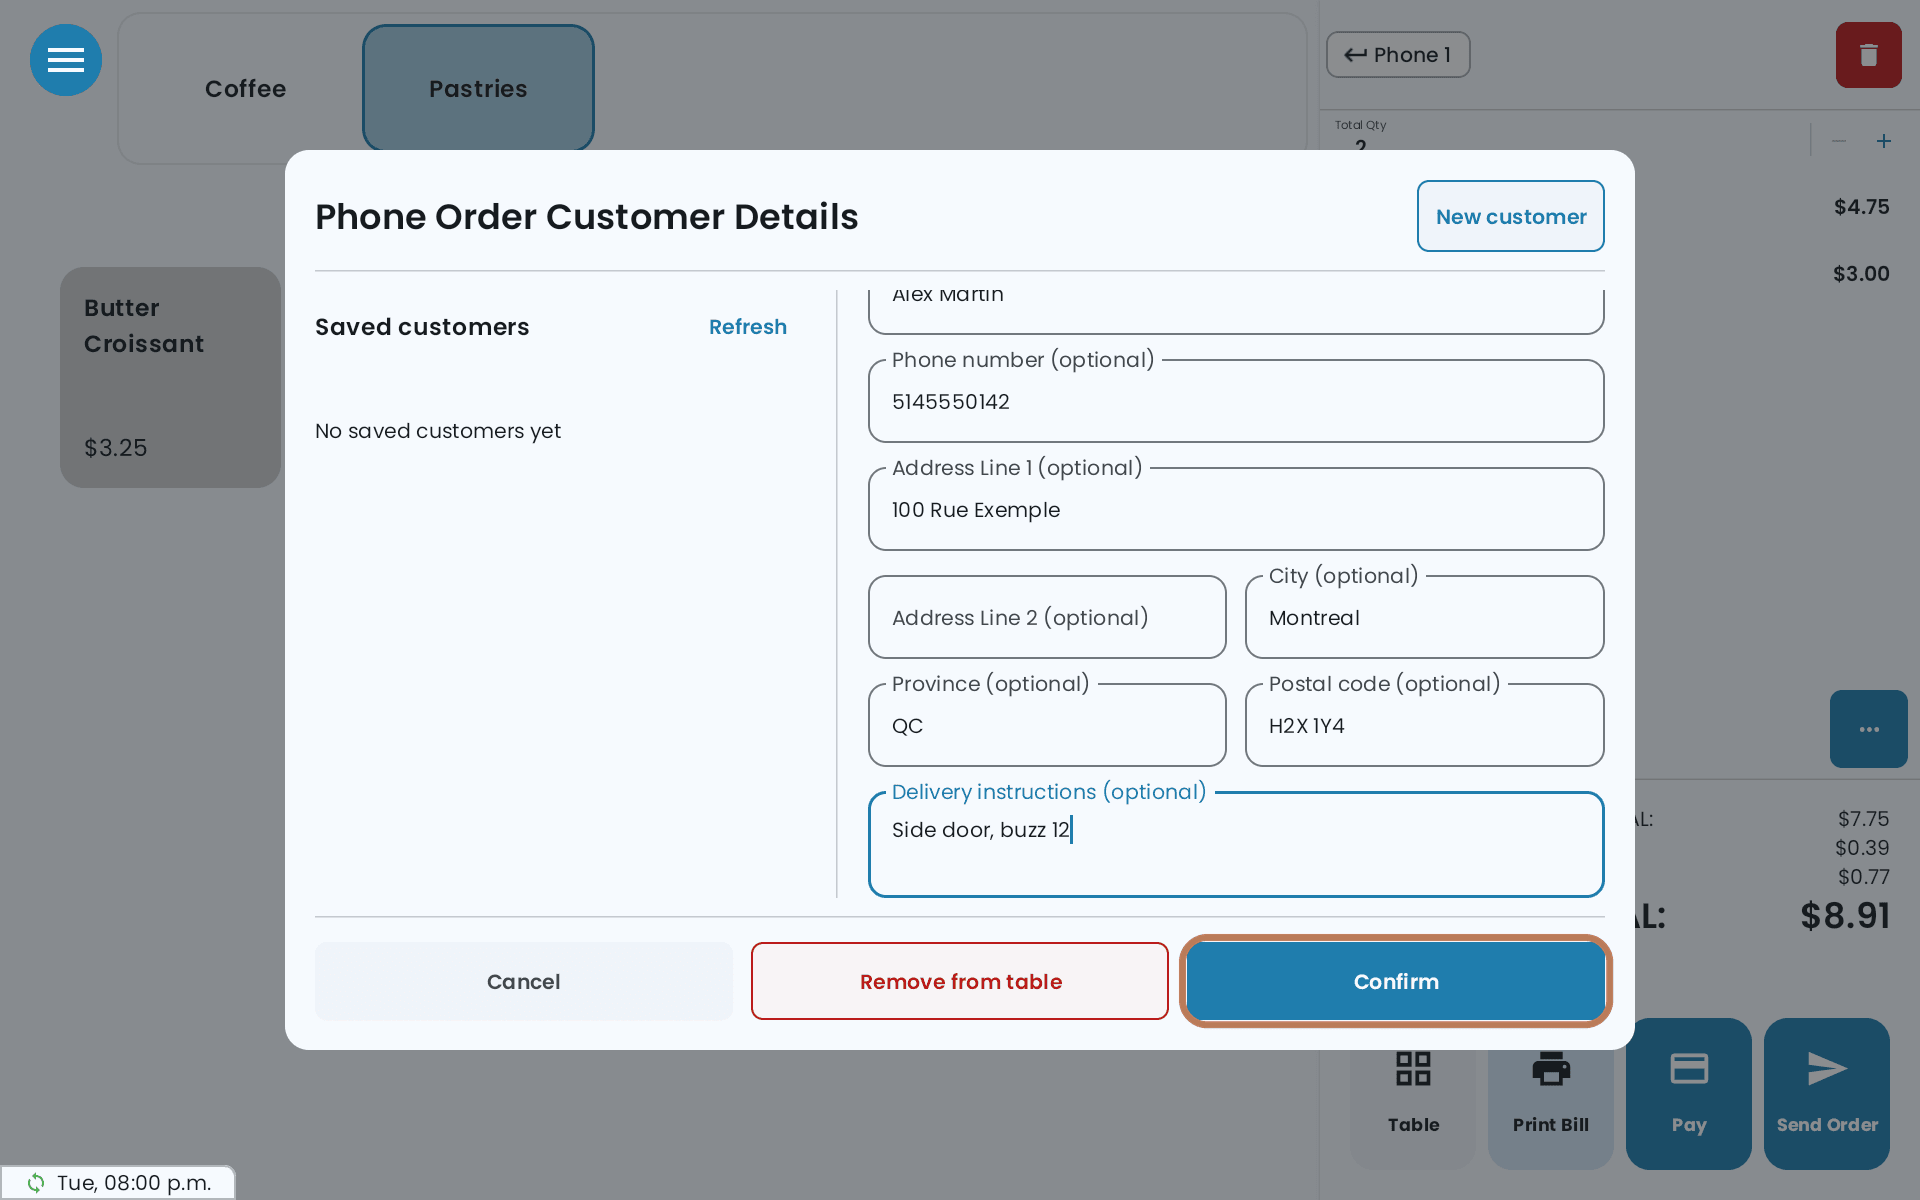
Task: Click the Address Line 2 field
Action: 1047,617
